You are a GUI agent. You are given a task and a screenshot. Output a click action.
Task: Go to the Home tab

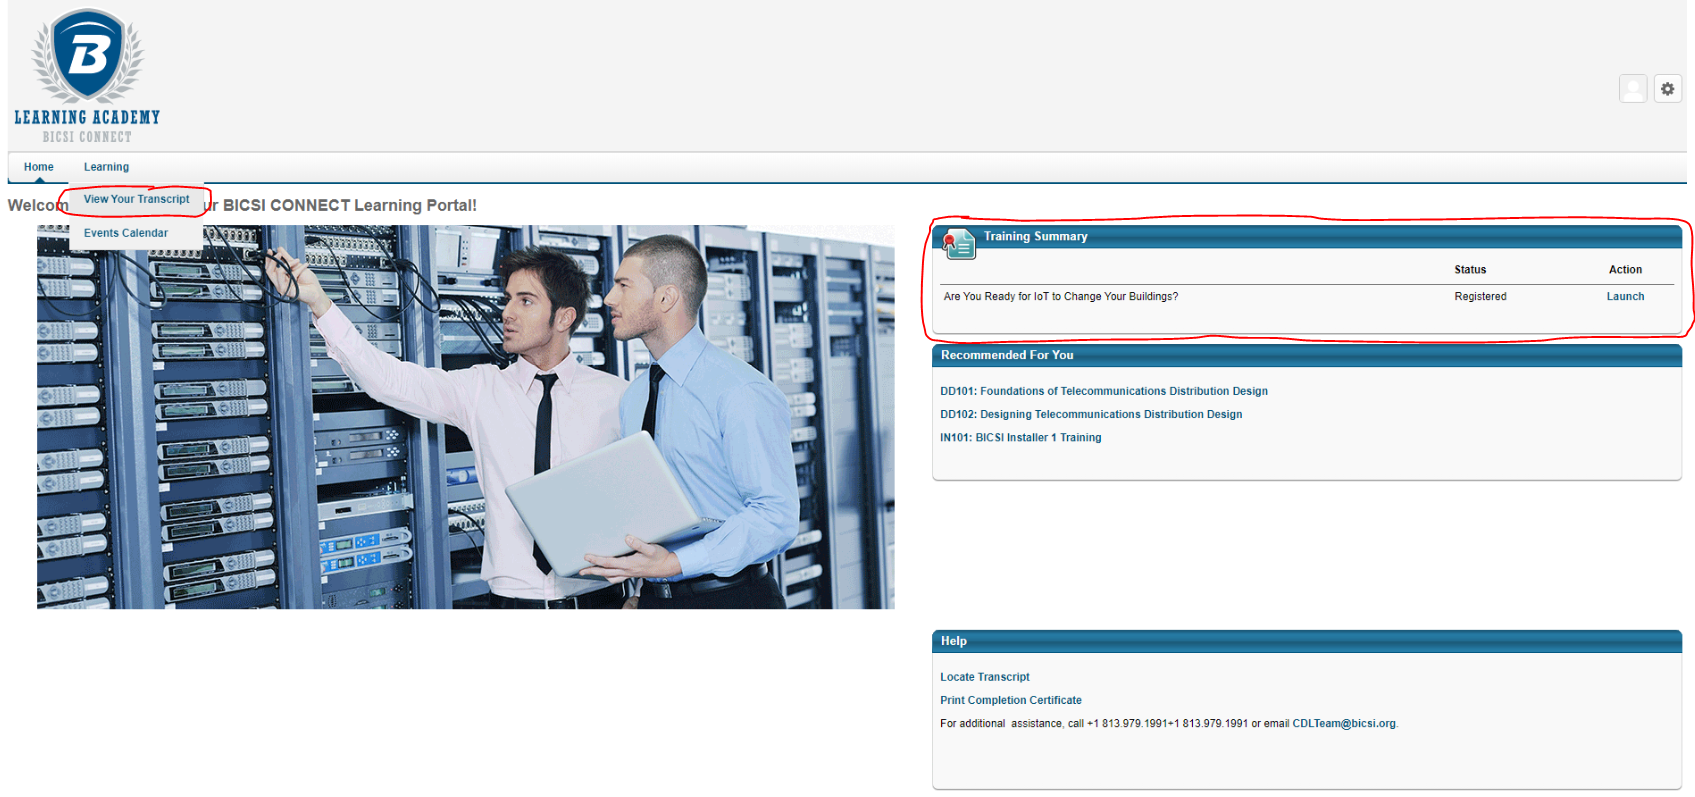pyautogui.click(x=39, y=167)
